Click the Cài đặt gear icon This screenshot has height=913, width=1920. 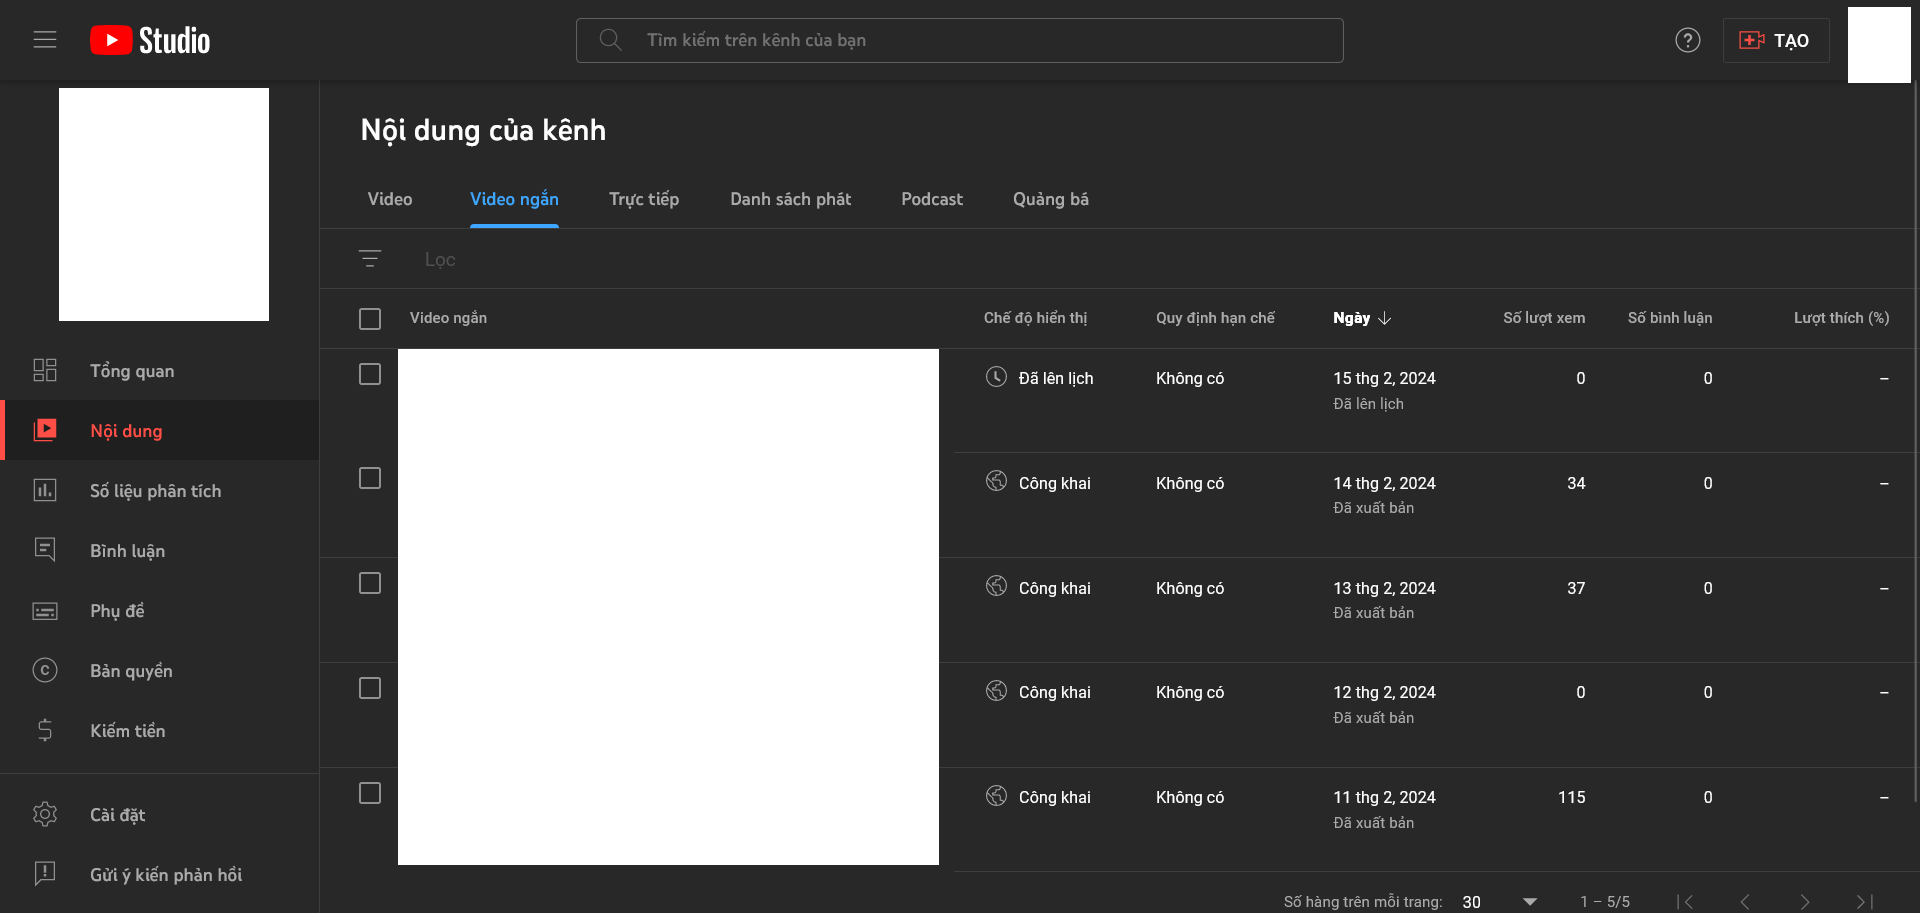coord(45,814)
